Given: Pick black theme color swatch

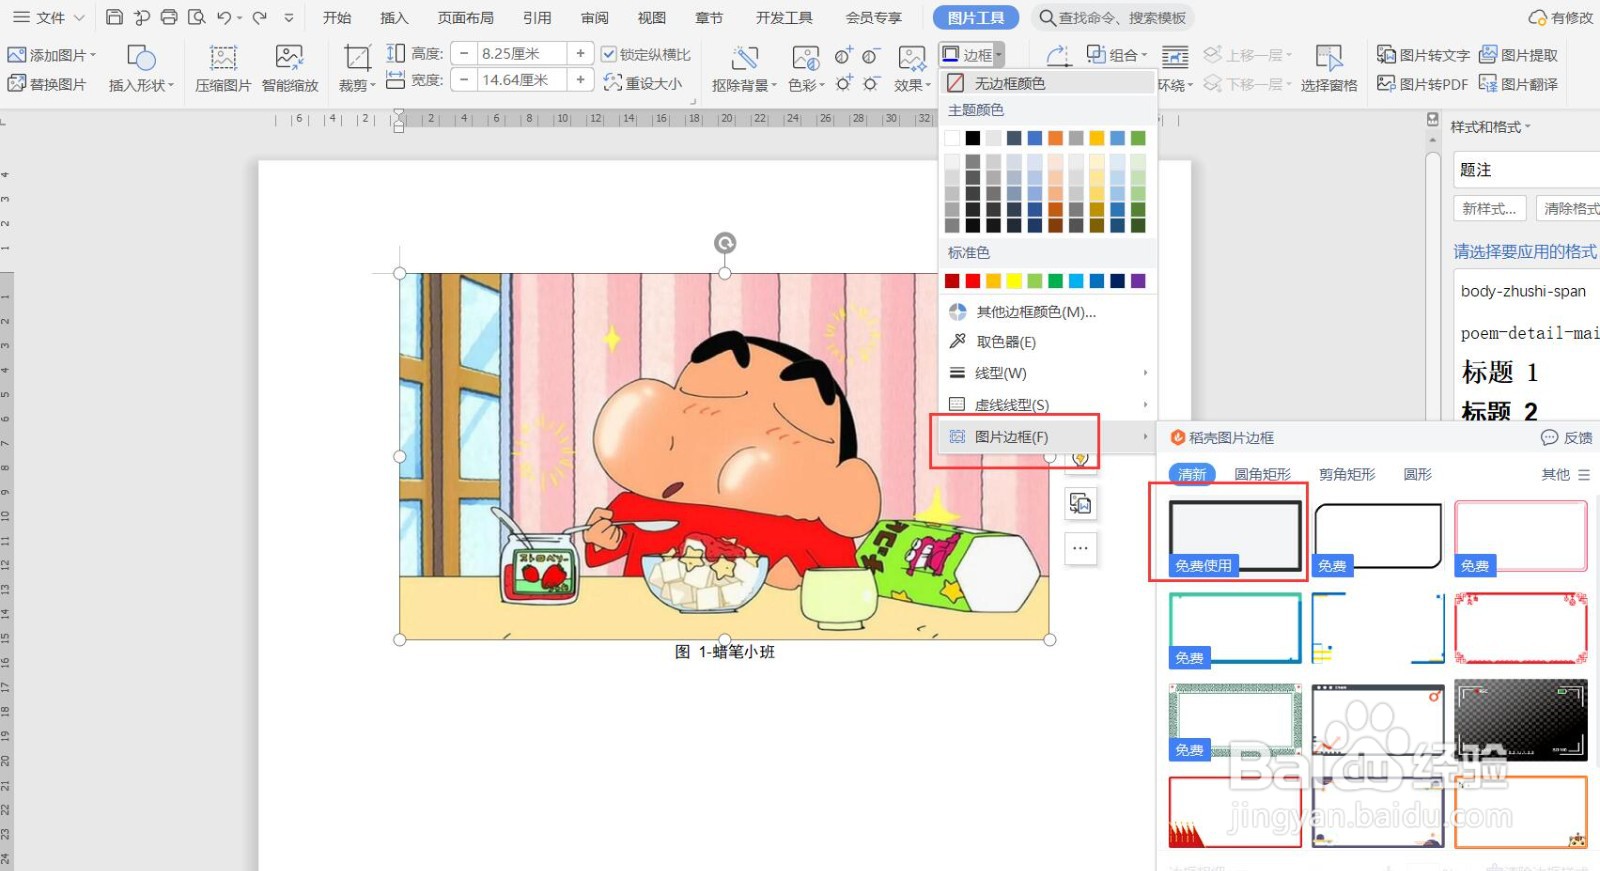Looking at the screenshot, I should pyautogui.click(x=972, y=138).
